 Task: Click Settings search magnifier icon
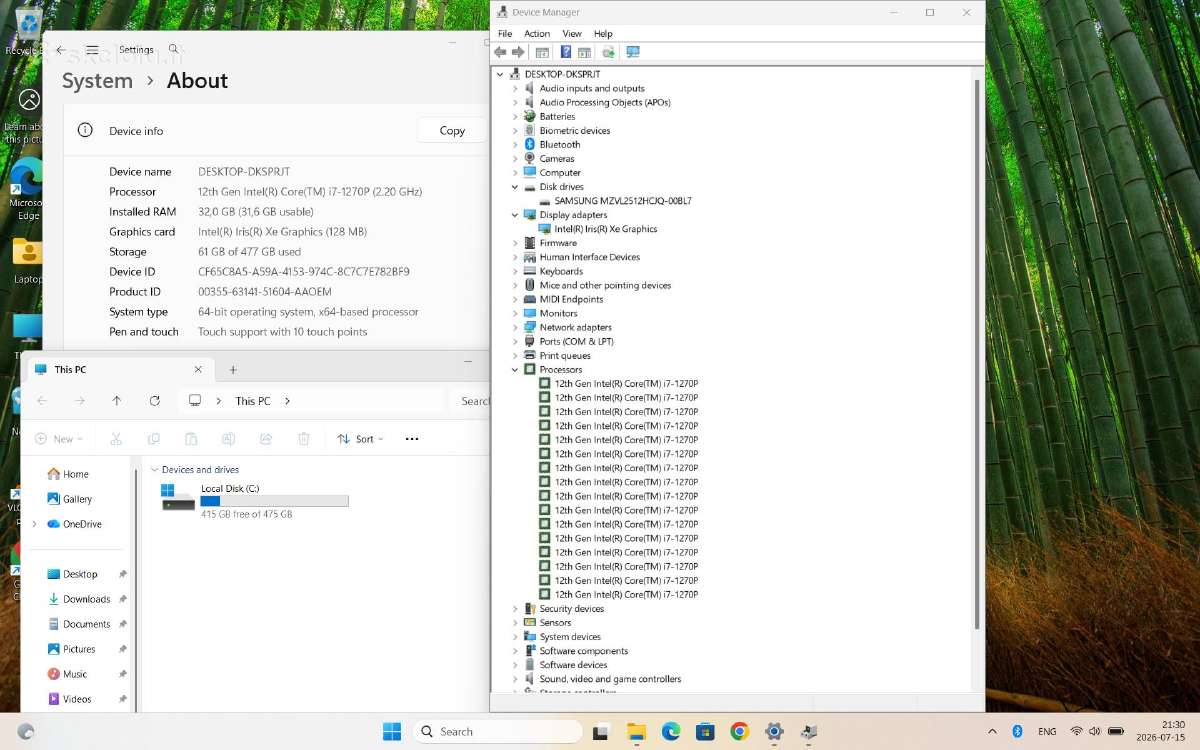point(173,49)
